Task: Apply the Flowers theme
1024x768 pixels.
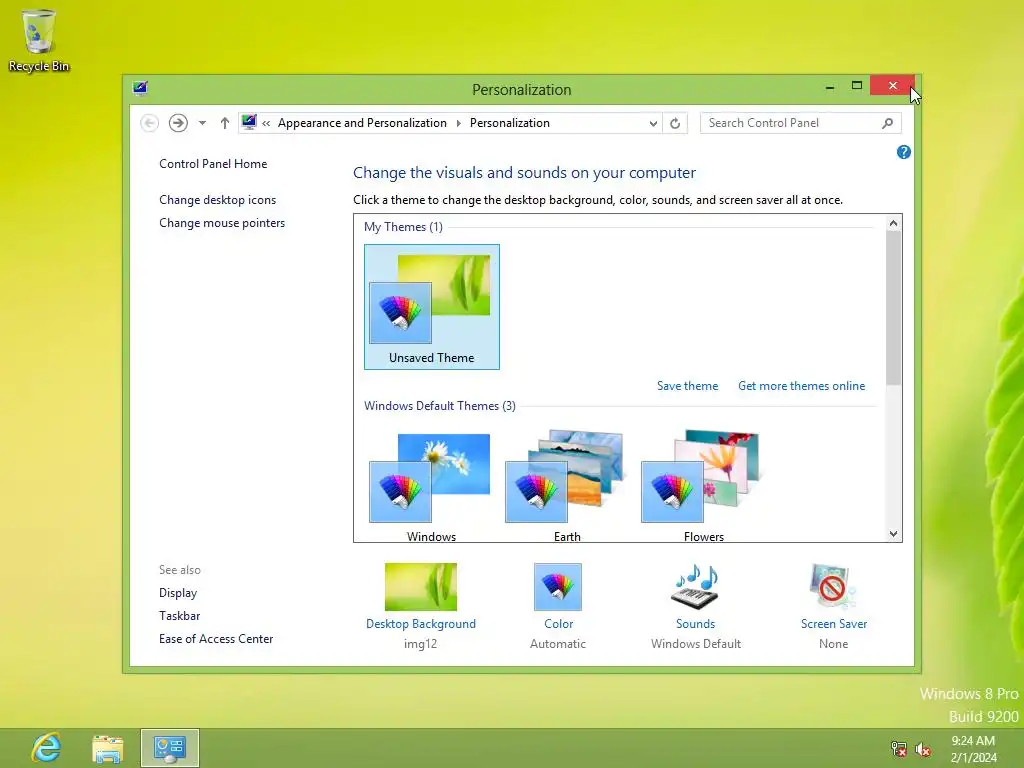Action: pos(703,485)
